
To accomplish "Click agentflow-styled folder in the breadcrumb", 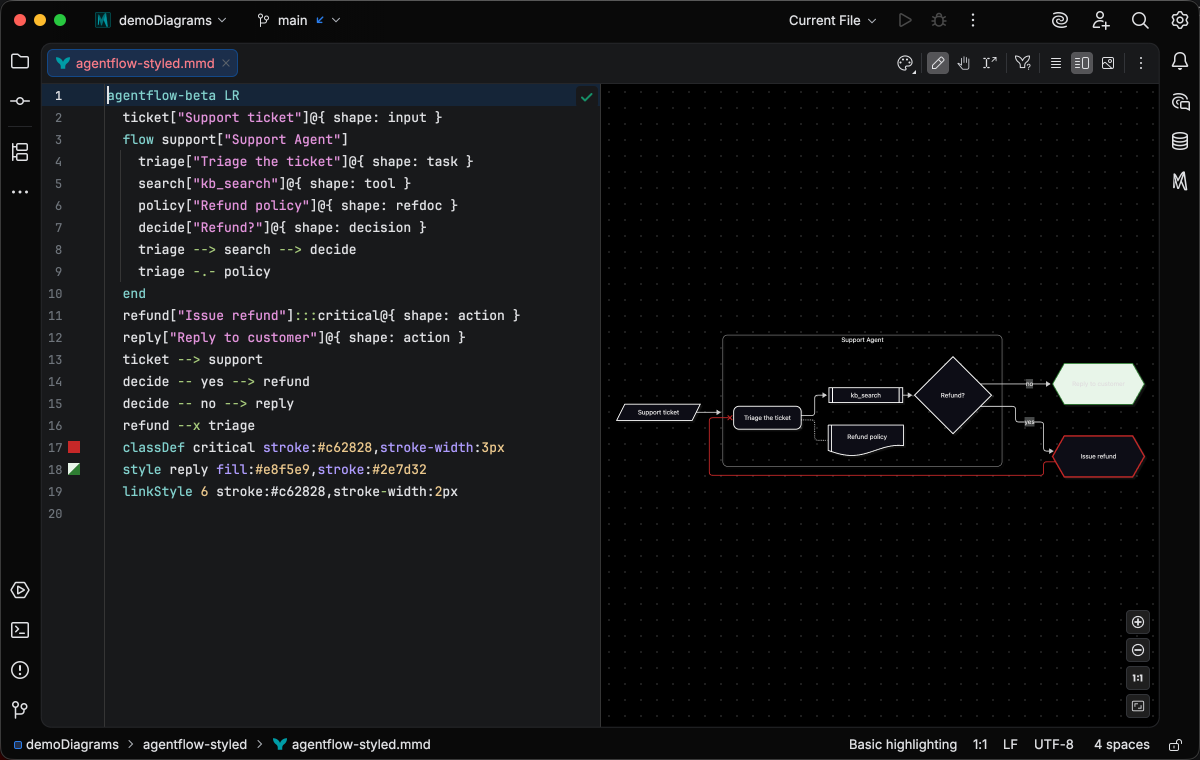I will pyautogui.click(x=195, y=744).
